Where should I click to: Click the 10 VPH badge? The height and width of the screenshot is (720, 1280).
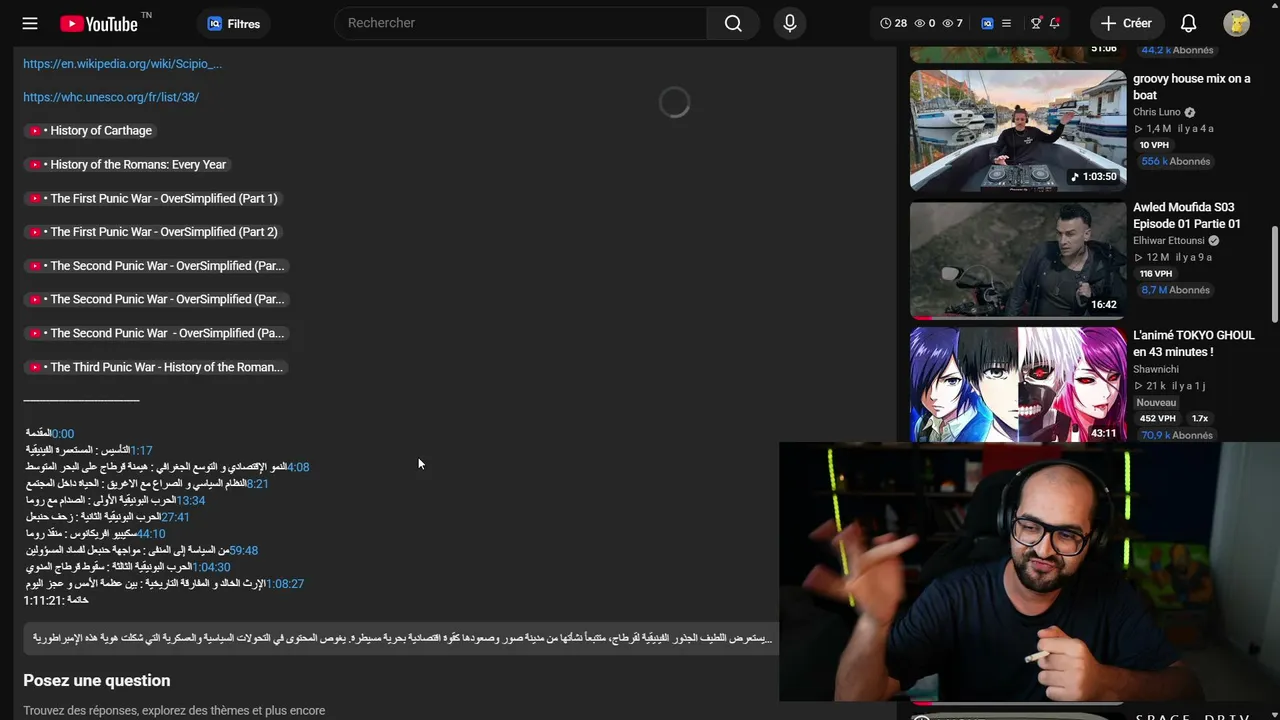(x=1154, y=145)
